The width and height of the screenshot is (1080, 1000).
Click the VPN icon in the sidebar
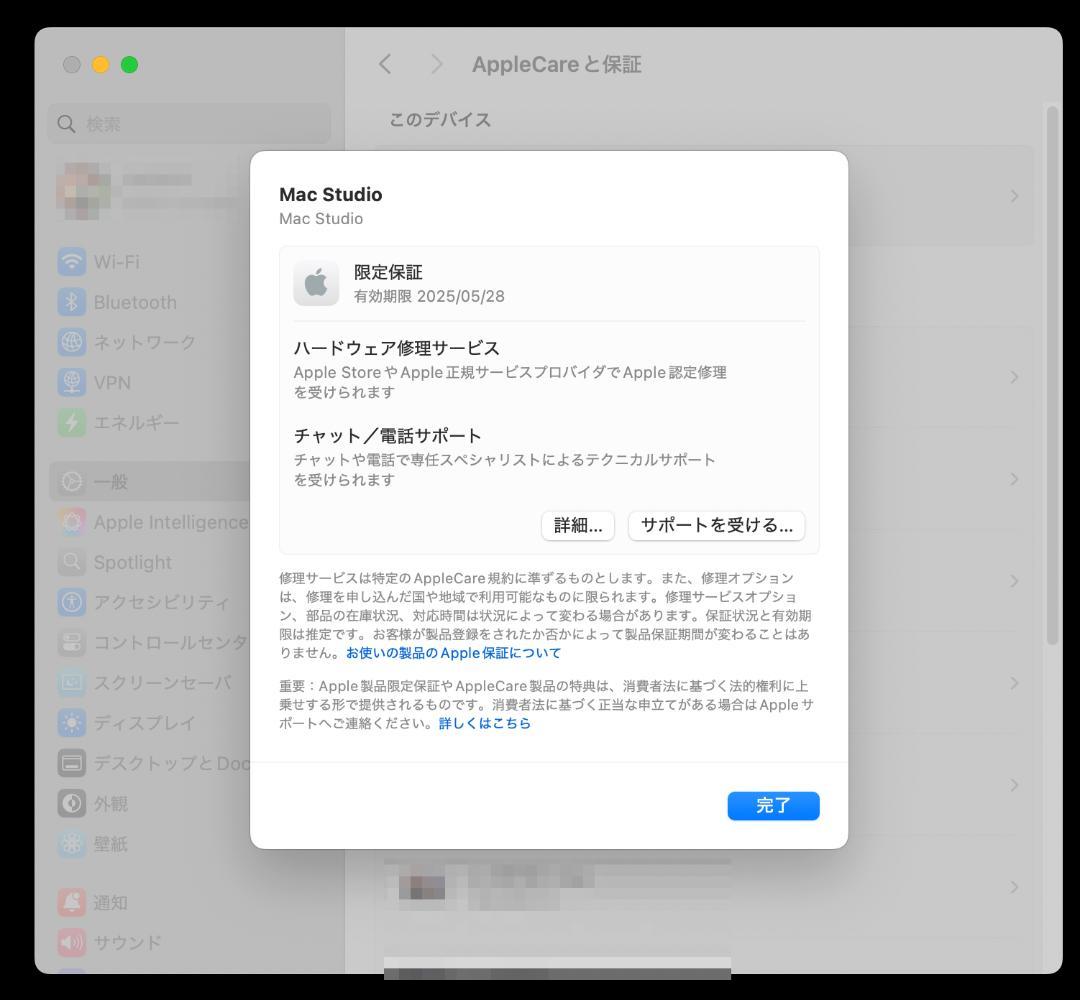pos(71,382)
